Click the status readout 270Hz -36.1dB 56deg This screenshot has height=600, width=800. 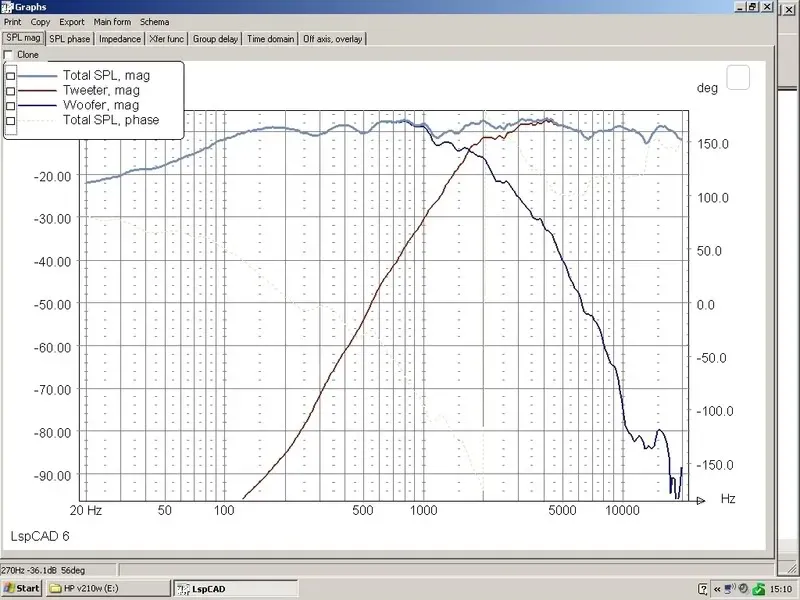click(43, 570)
